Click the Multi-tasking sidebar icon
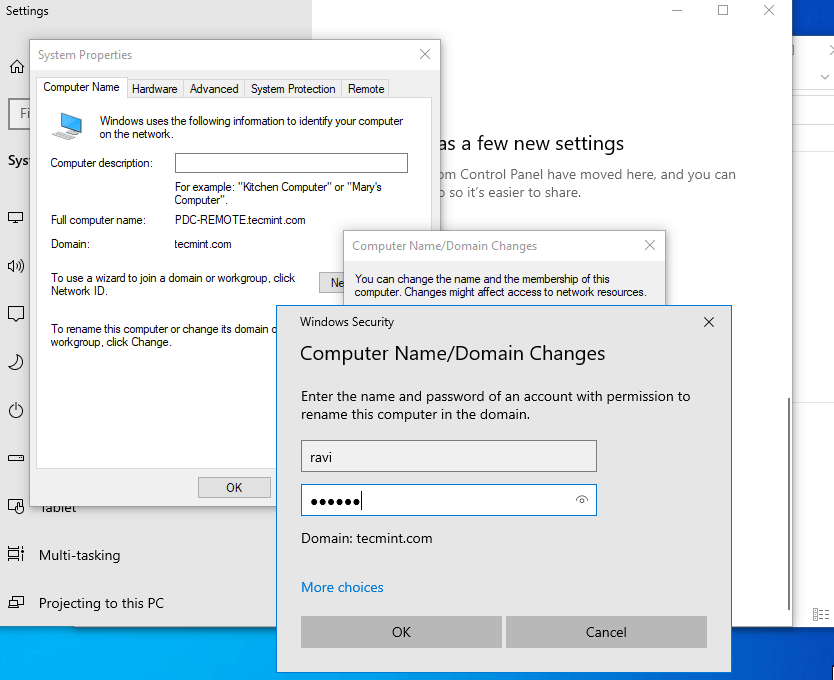 point(16,555)
